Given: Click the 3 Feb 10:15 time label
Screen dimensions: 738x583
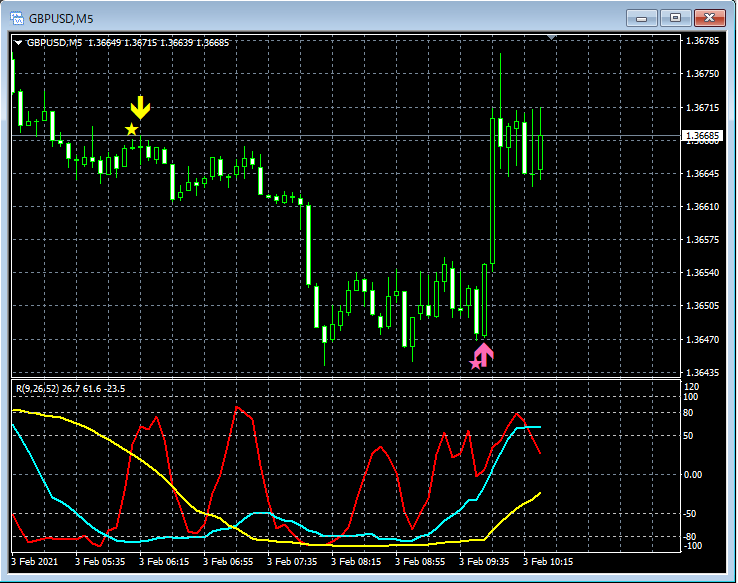Looking at the screenshot, I should coord(548,561).
